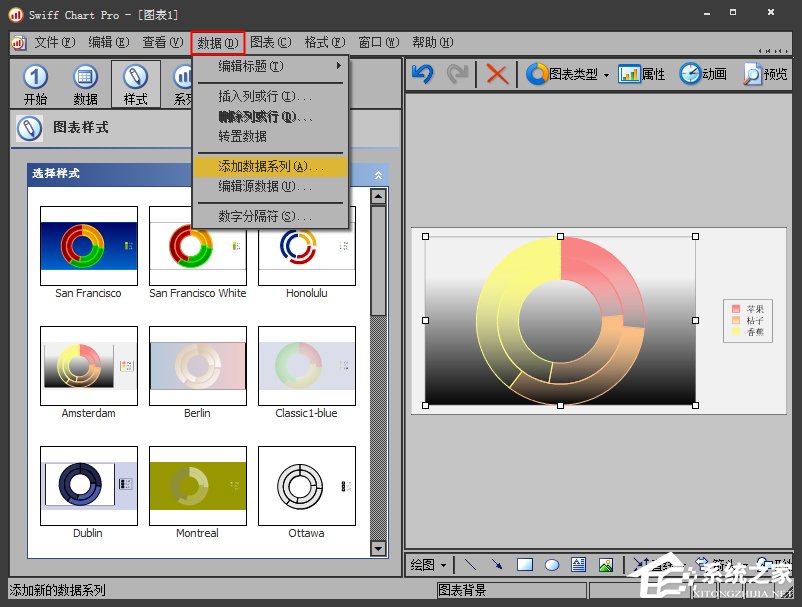Open the 绘图 drawing dropdown
The width and height of the screenshot is (802, 607).
[430, 565]
